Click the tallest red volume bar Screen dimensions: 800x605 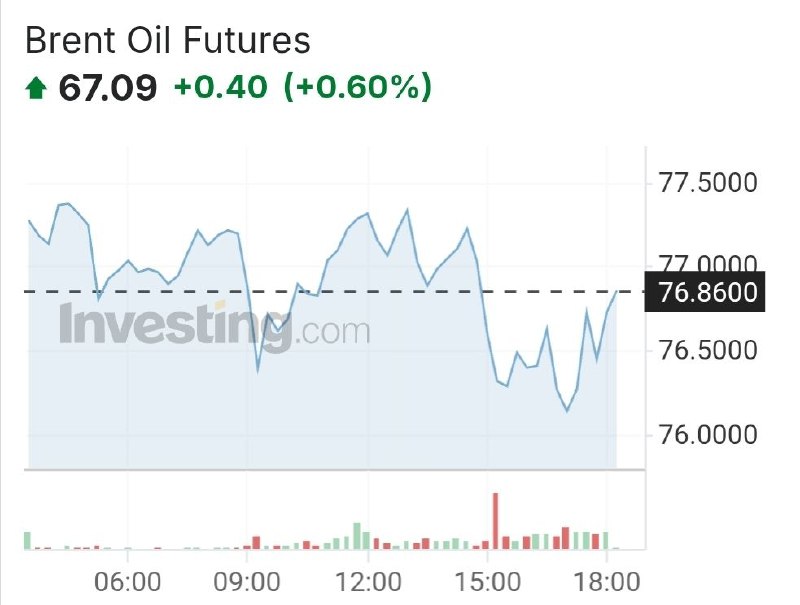(x=495, y=521)
